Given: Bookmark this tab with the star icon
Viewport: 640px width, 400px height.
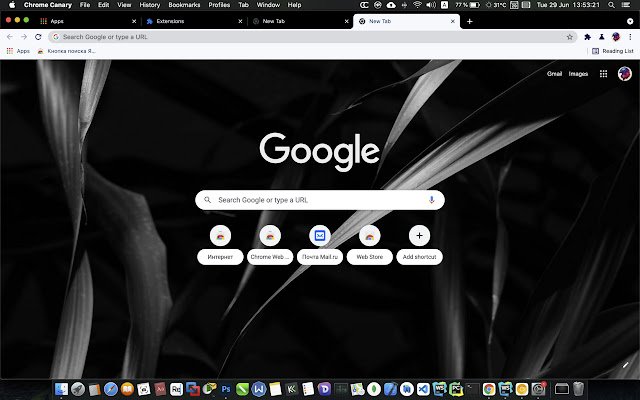Looking at the screenshot, I should pyautogui.click(x=569, y=37).
